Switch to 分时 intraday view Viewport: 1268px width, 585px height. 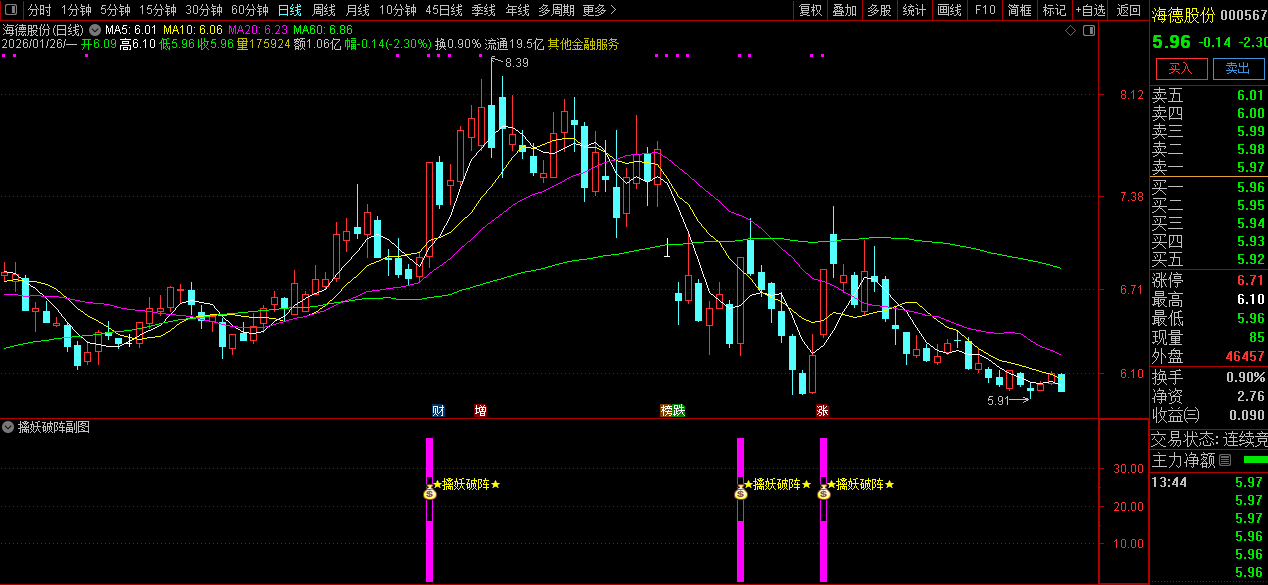point(39,10)
